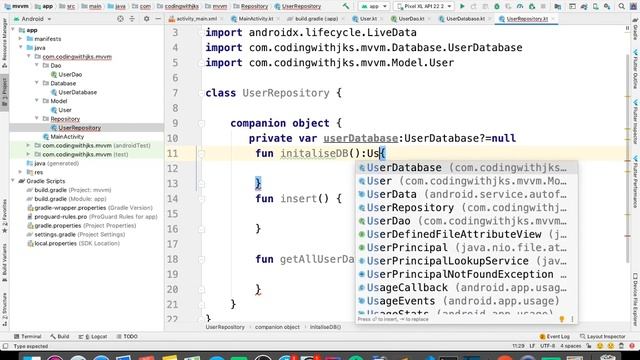Image resolution: width=640 pixels, height=360 pixels.
Task: Collapse all in the Project panel
Action: point(132,19)
